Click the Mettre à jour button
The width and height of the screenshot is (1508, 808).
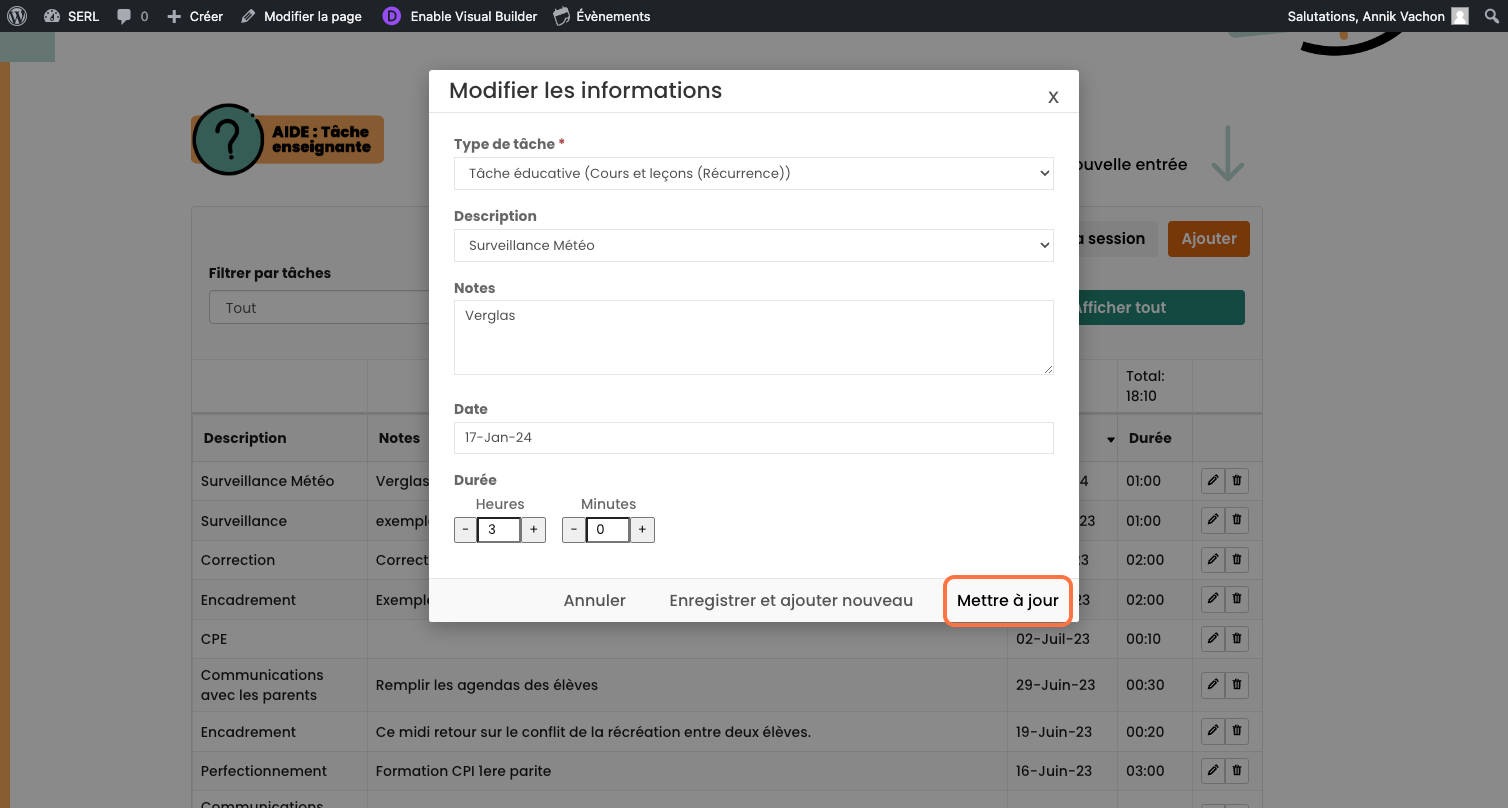1007,601
